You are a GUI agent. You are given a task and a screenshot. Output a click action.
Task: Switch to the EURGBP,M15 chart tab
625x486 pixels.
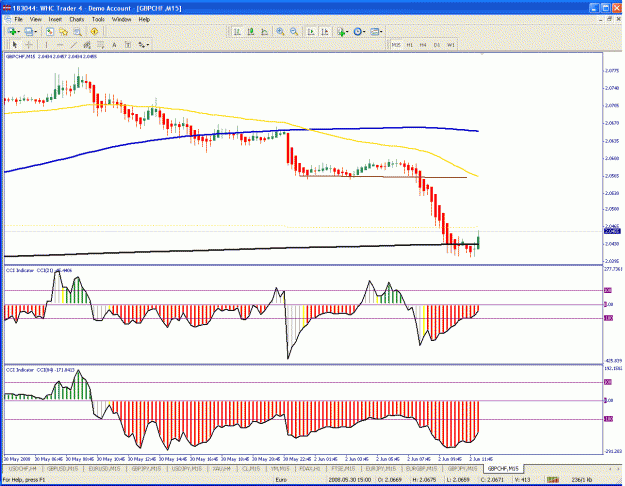(x=422, y=468)
